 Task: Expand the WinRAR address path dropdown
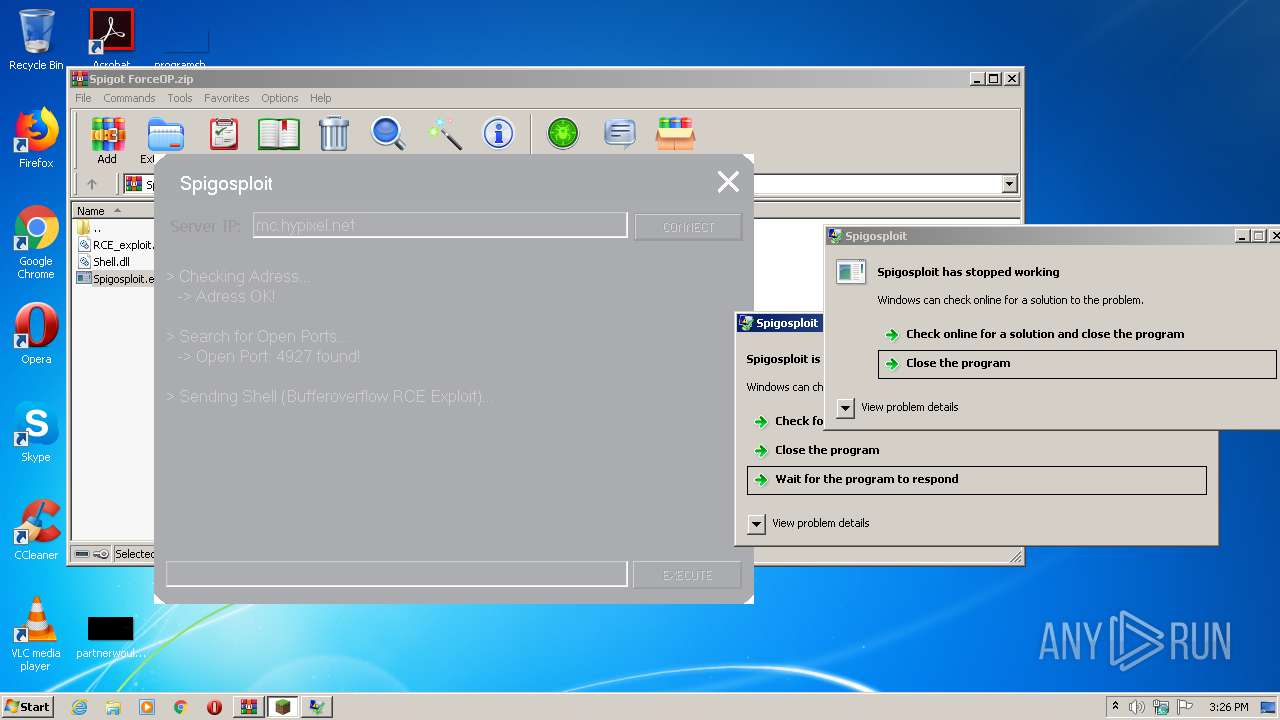click(x=1009, y=184)
